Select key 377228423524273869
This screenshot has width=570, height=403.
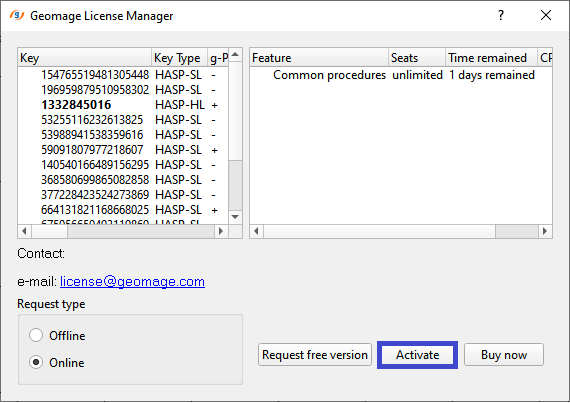[x=95, y=195]
